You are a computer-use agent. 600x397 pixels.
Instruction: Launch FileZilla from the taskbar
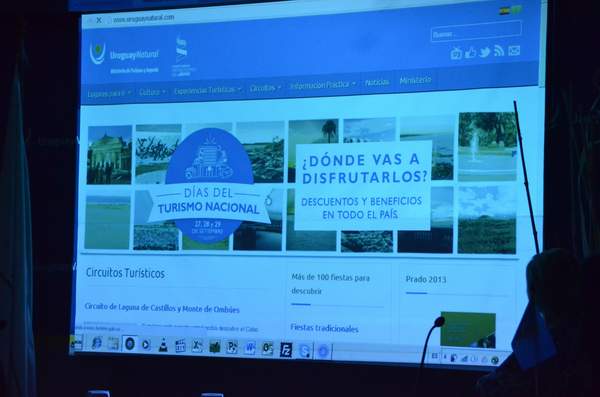(x=285, y=350)
